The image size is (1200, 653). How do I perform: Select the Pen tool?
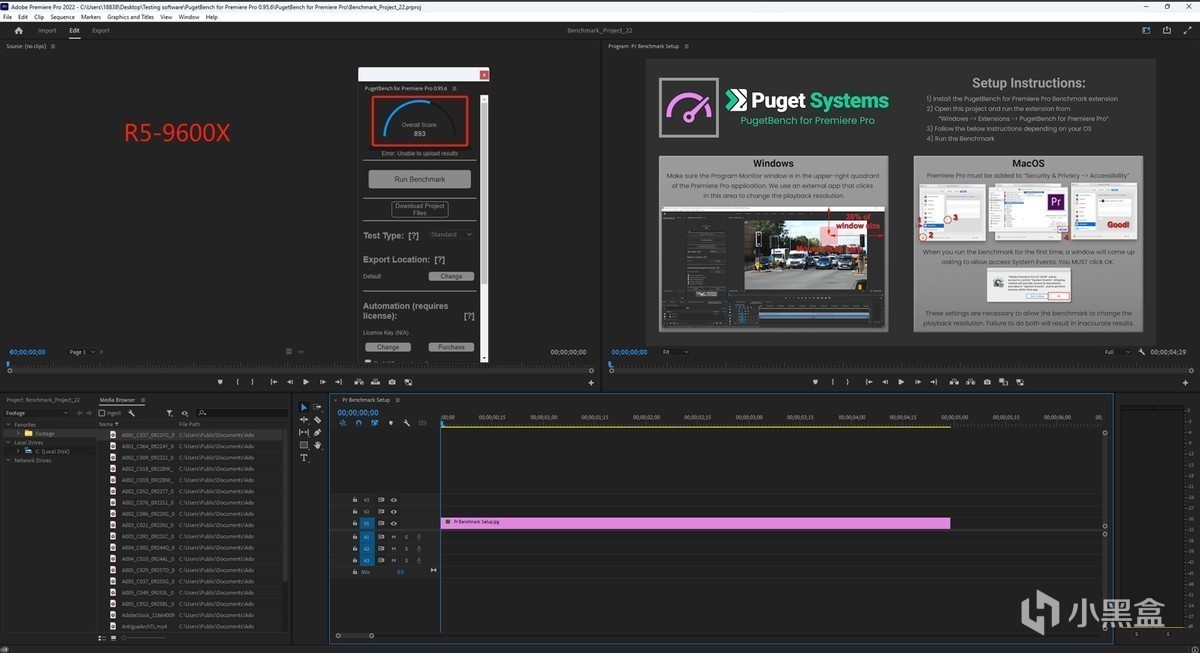pyautogui.click(x=317, y=433)
